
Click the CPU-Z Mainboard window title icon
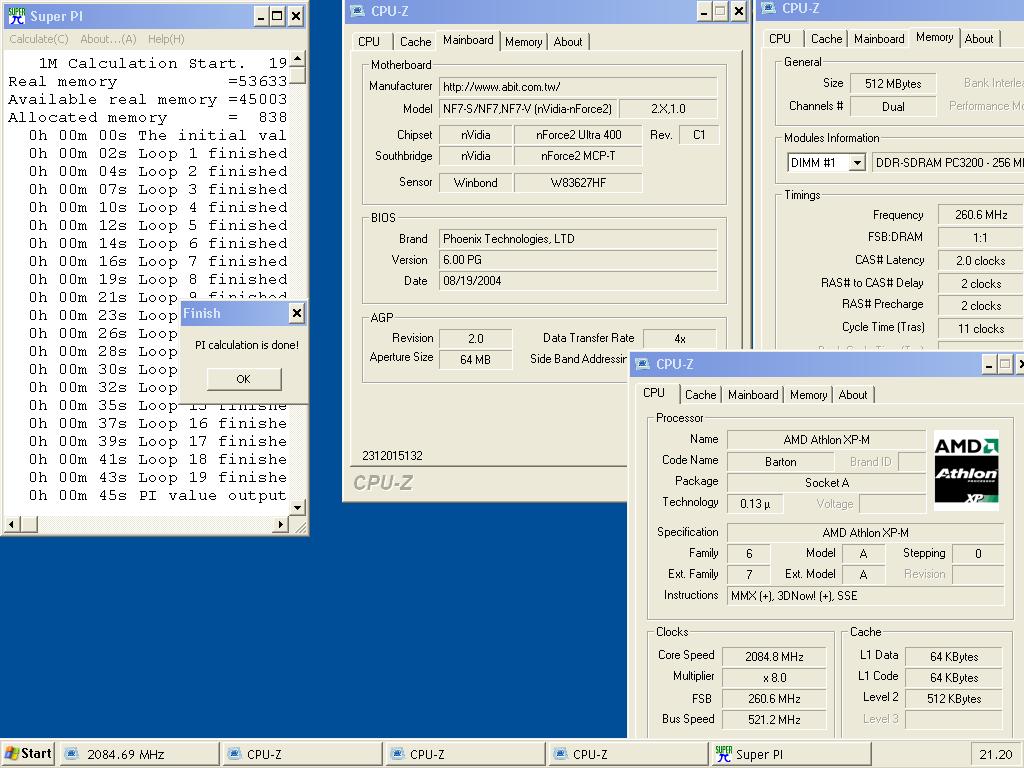(x=357, y=11)
